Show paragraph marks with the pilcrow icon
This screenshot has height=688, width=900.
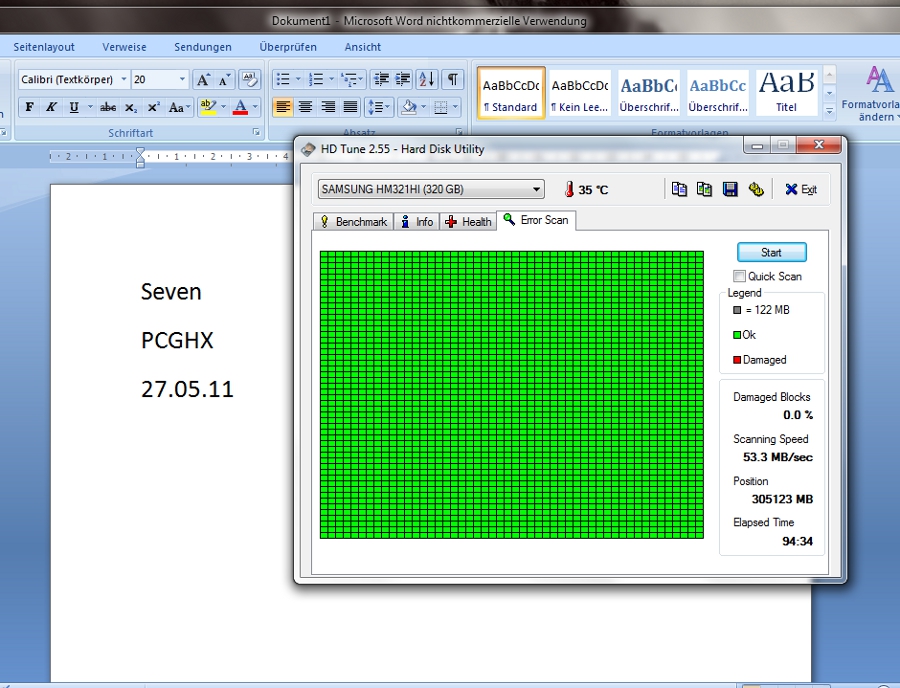tap(452, 79)
